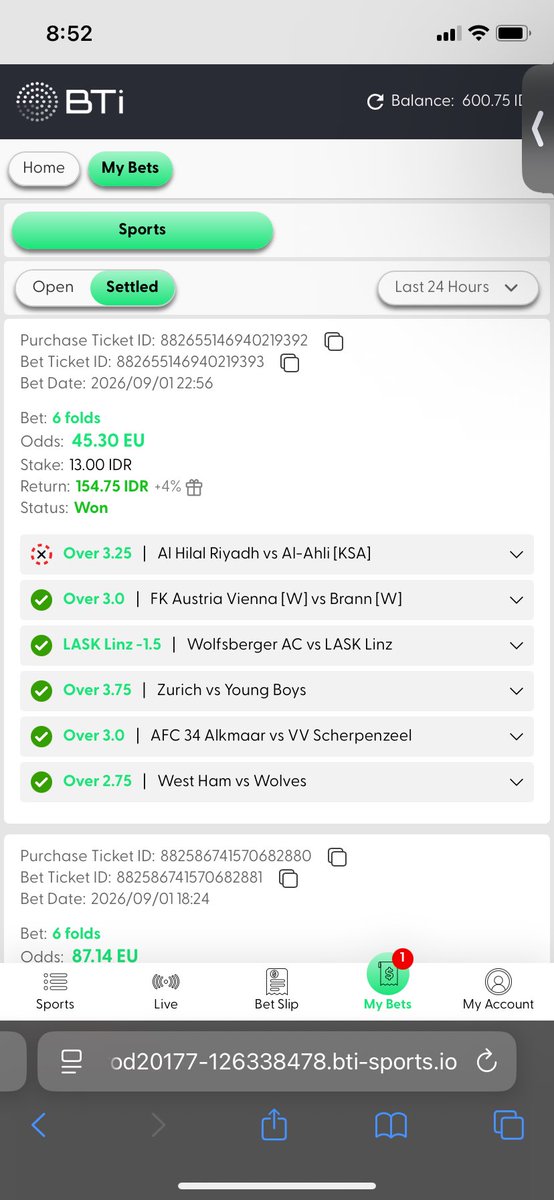Screen dimensions: 554x1200
Task: Open Last 24 Hours dropdown
Action: (x=456, y=287)
